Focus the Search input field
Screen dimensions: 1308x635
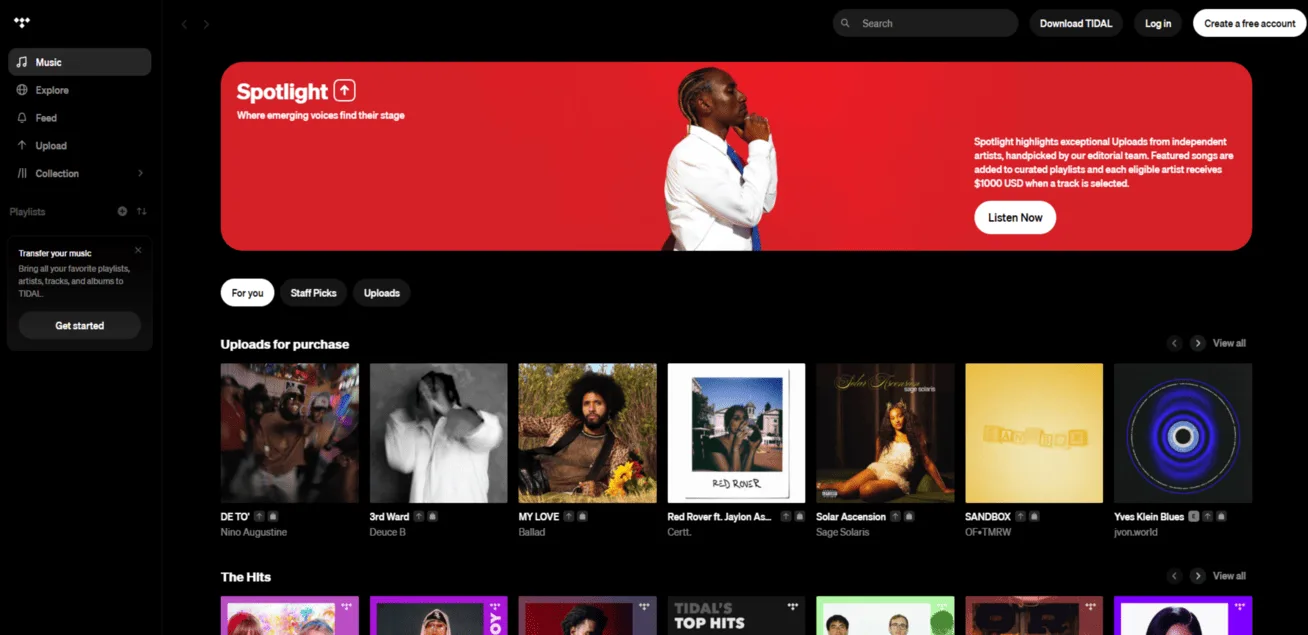925,23
